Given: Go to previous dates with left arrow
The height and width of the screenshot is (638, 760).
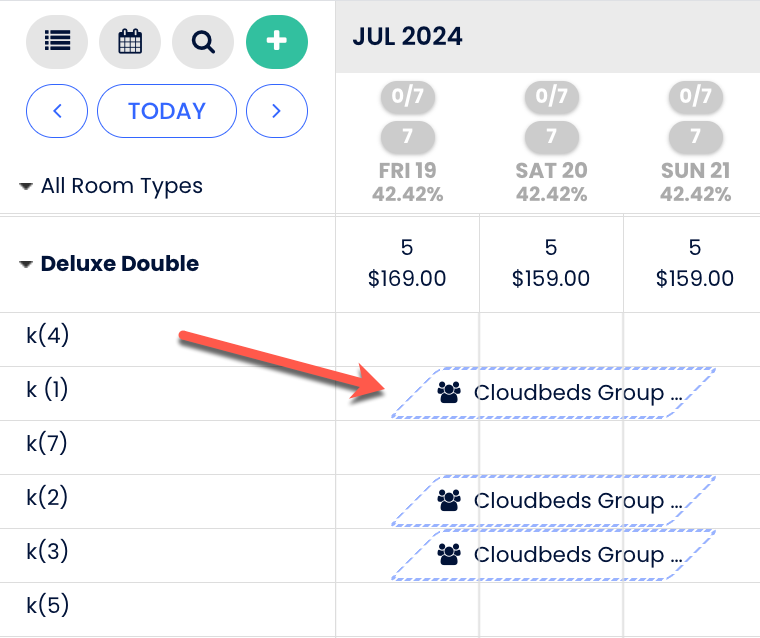Looking at the screenshot, I should (x=56, y=111).
